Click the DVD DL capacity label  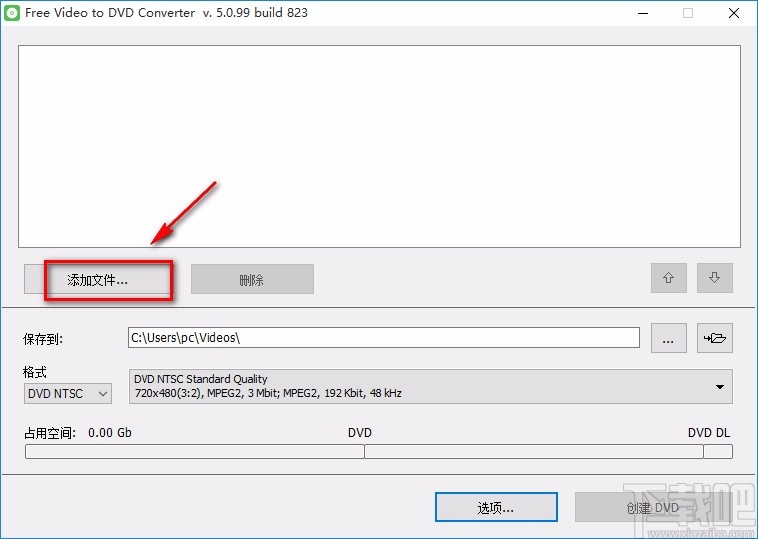(709, 433)
